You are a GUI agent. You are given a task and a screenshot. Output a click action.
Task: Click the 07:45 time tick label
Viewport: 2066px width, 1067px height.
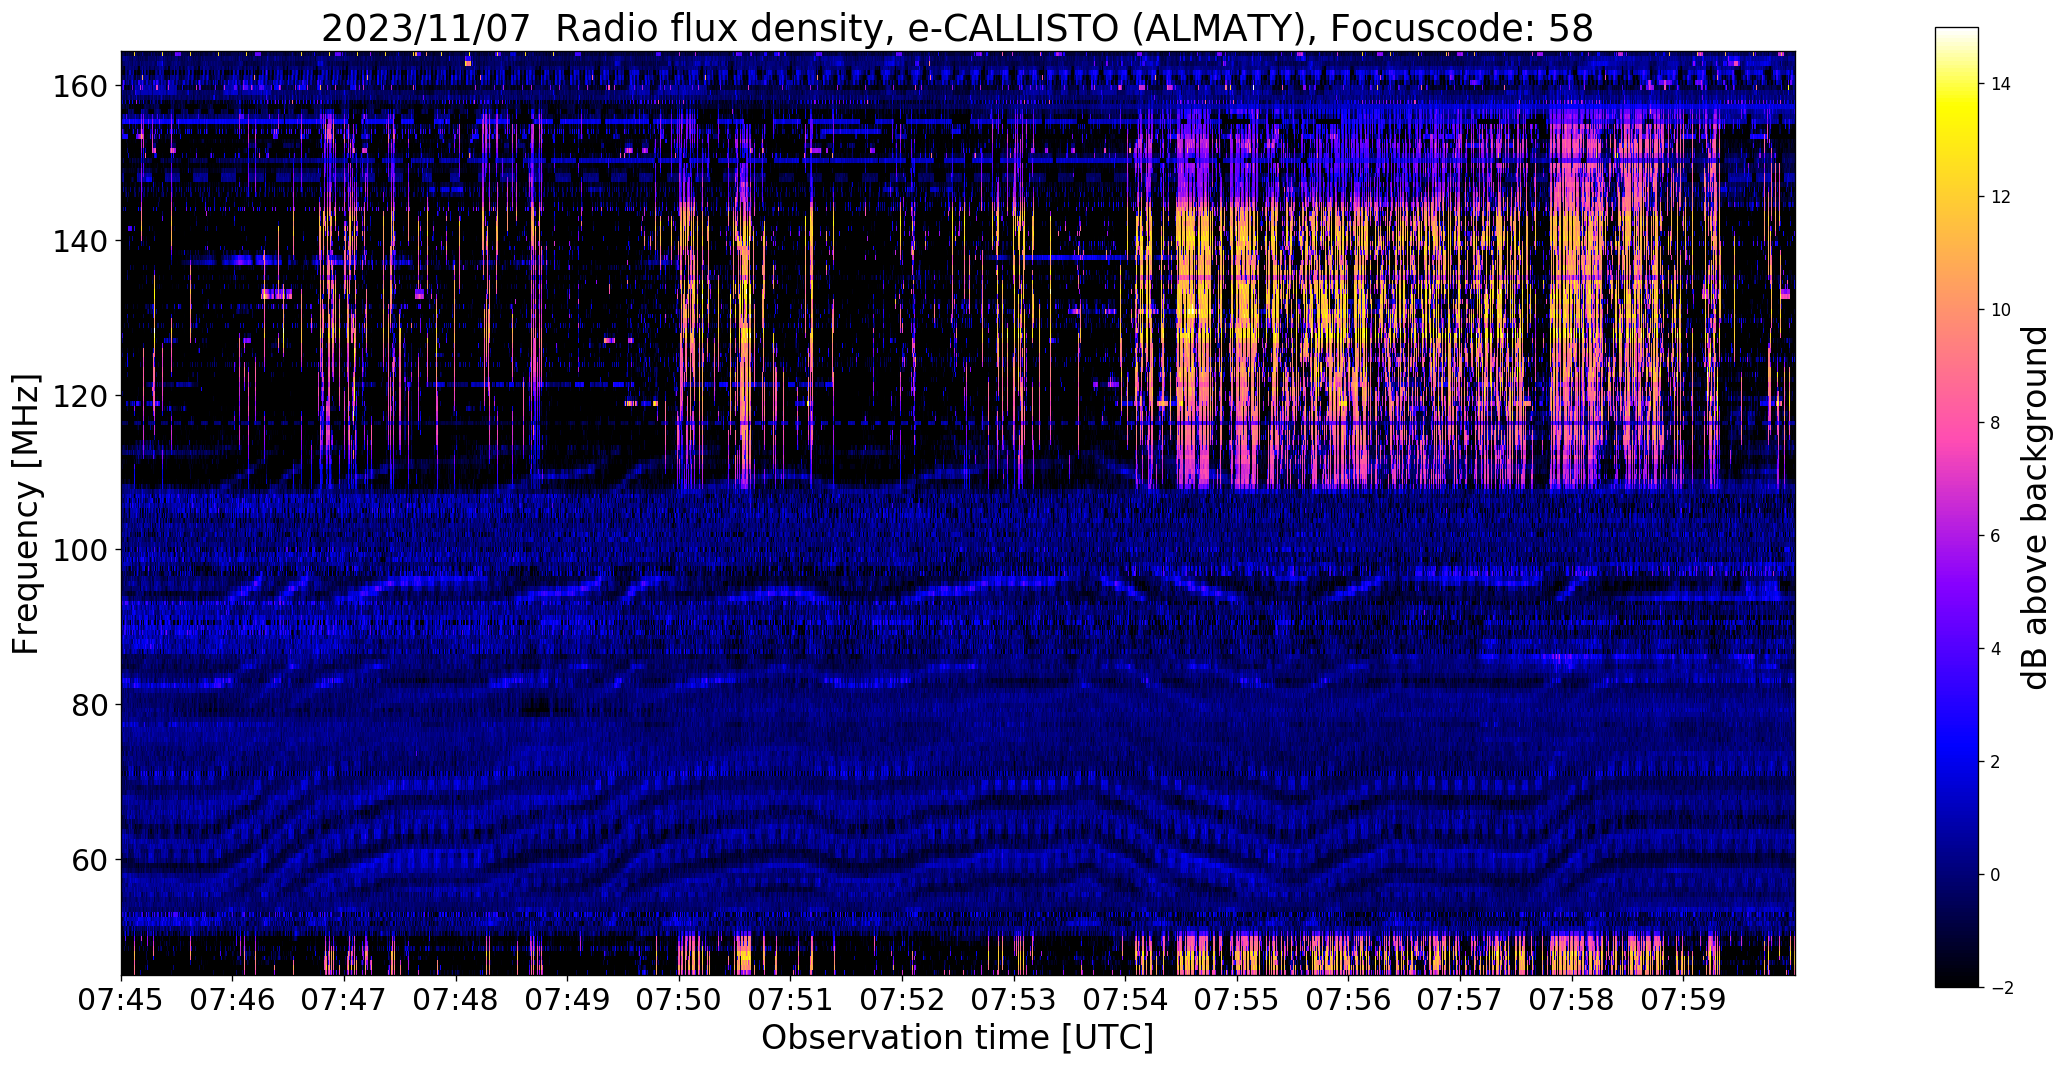coord(121,1000)
